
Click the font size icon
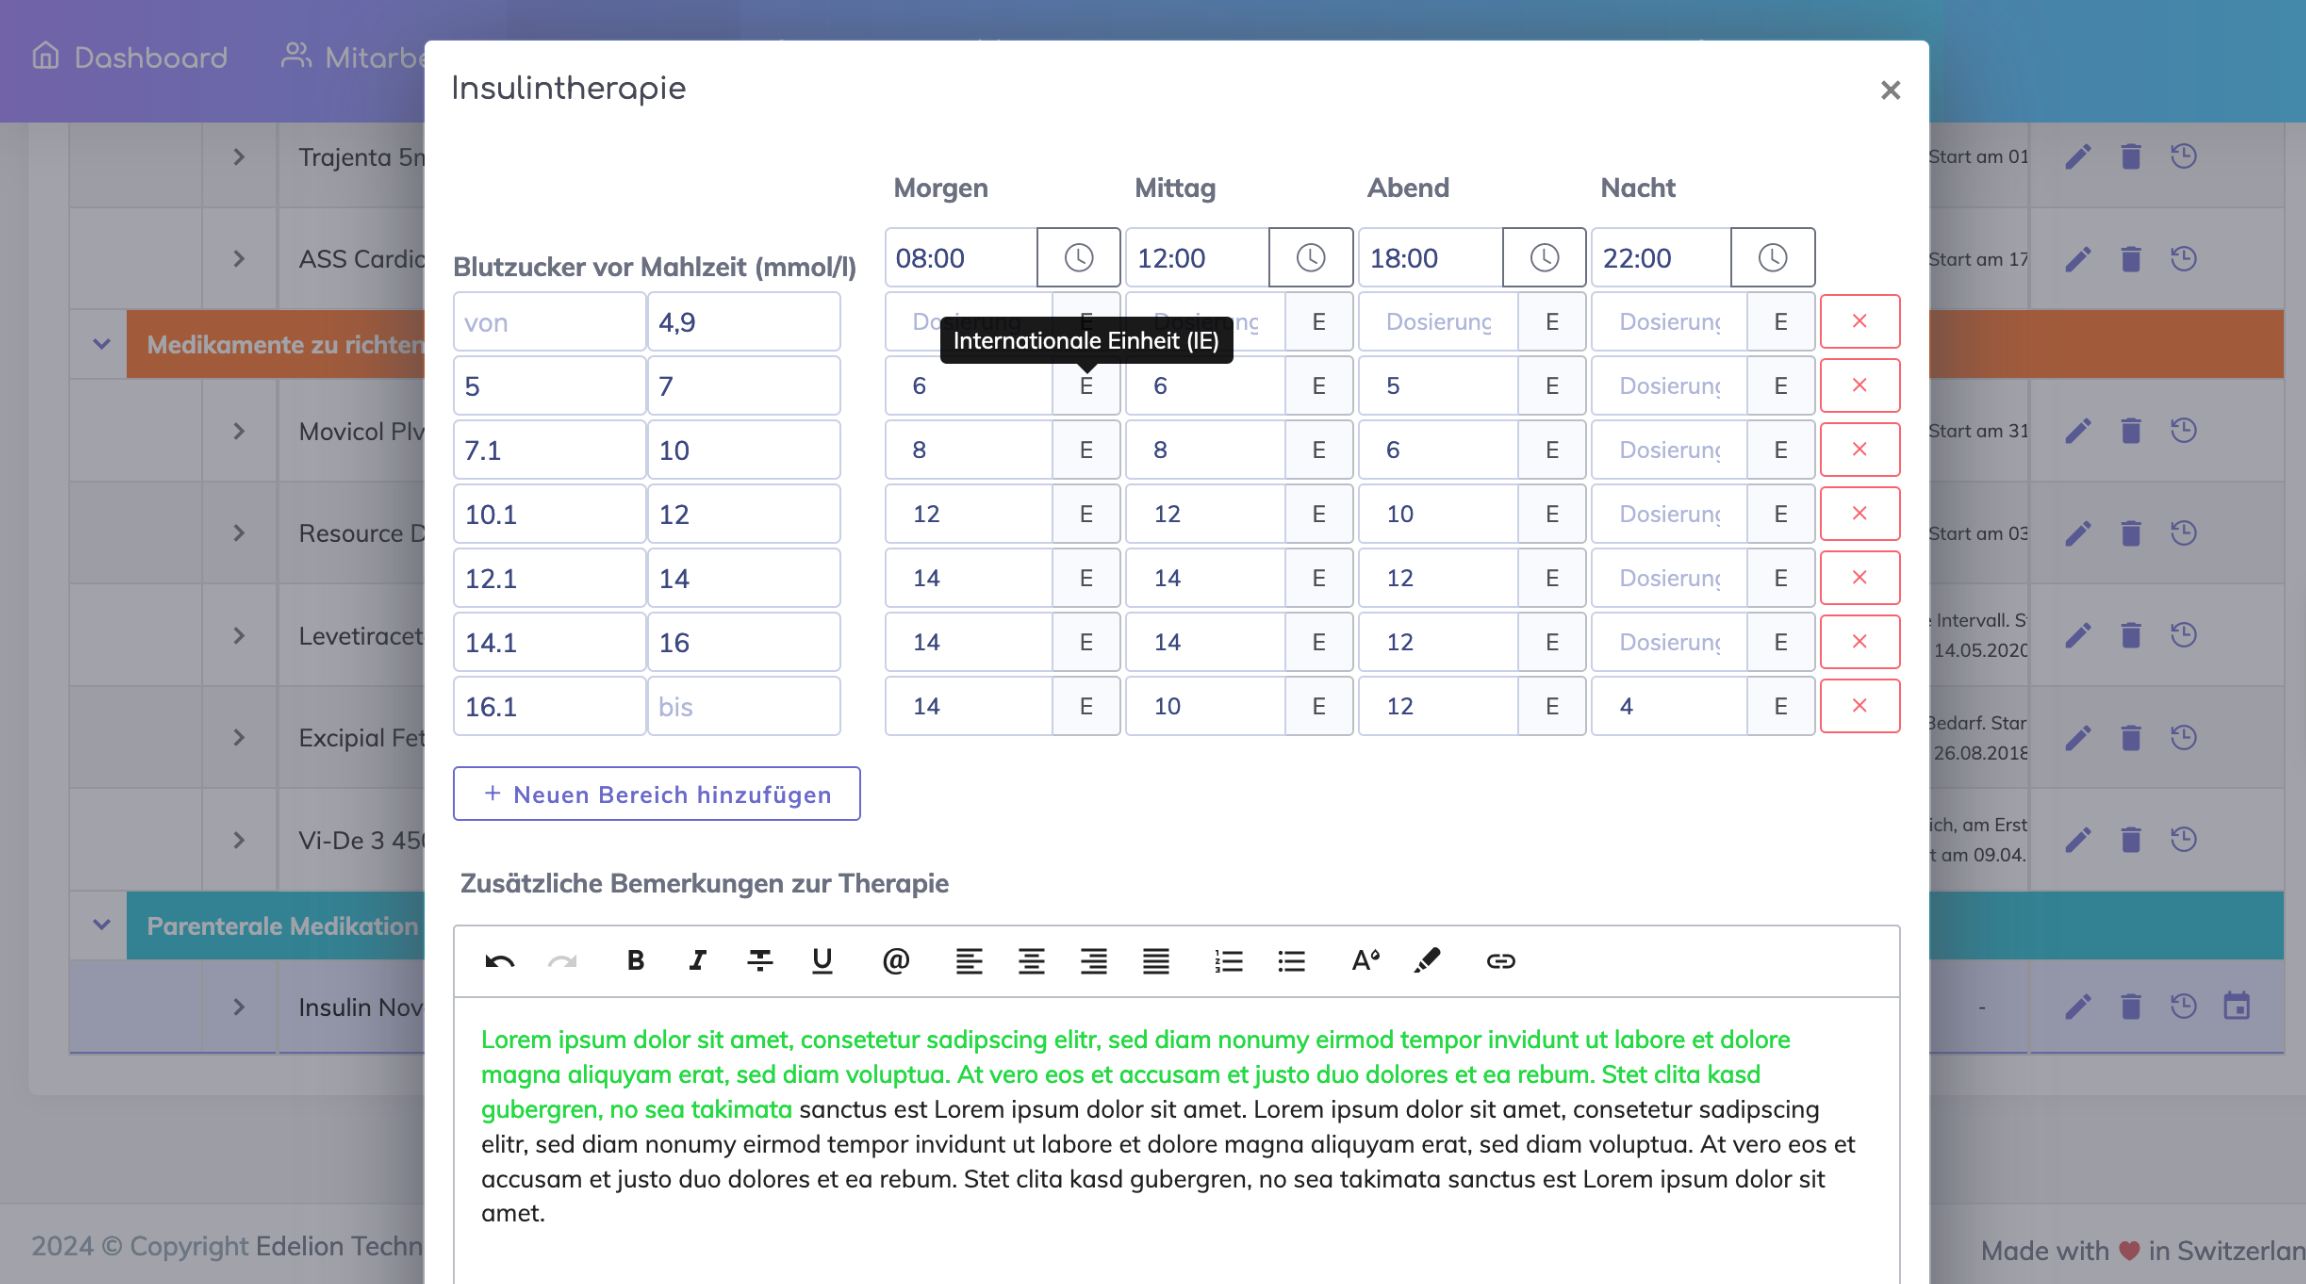(x=1365, y=961)
